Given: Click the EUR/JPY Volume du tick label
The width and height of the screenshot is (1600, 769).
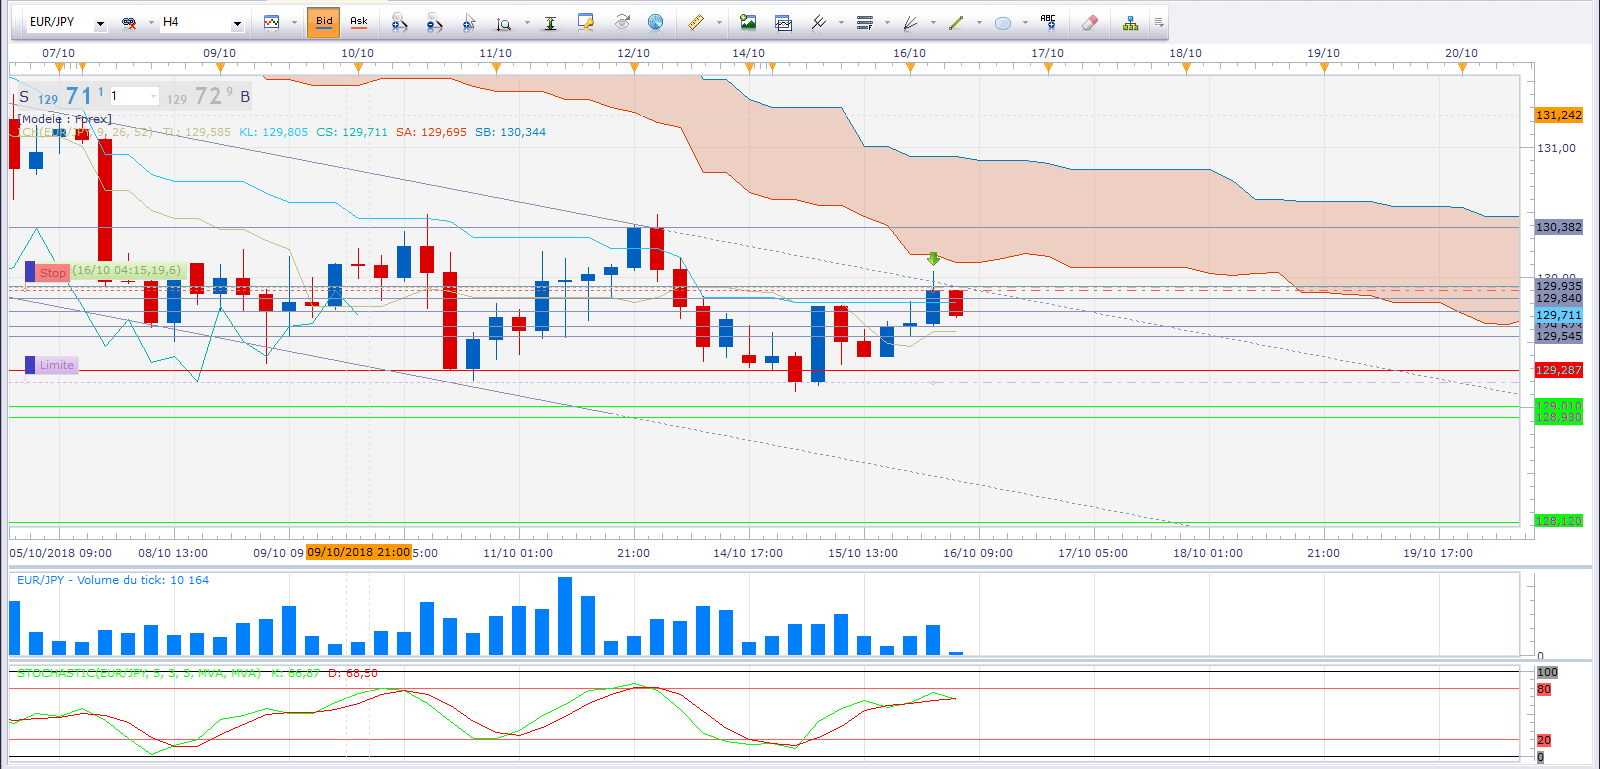Looking at the screenshot, I should tap(113, 580).
